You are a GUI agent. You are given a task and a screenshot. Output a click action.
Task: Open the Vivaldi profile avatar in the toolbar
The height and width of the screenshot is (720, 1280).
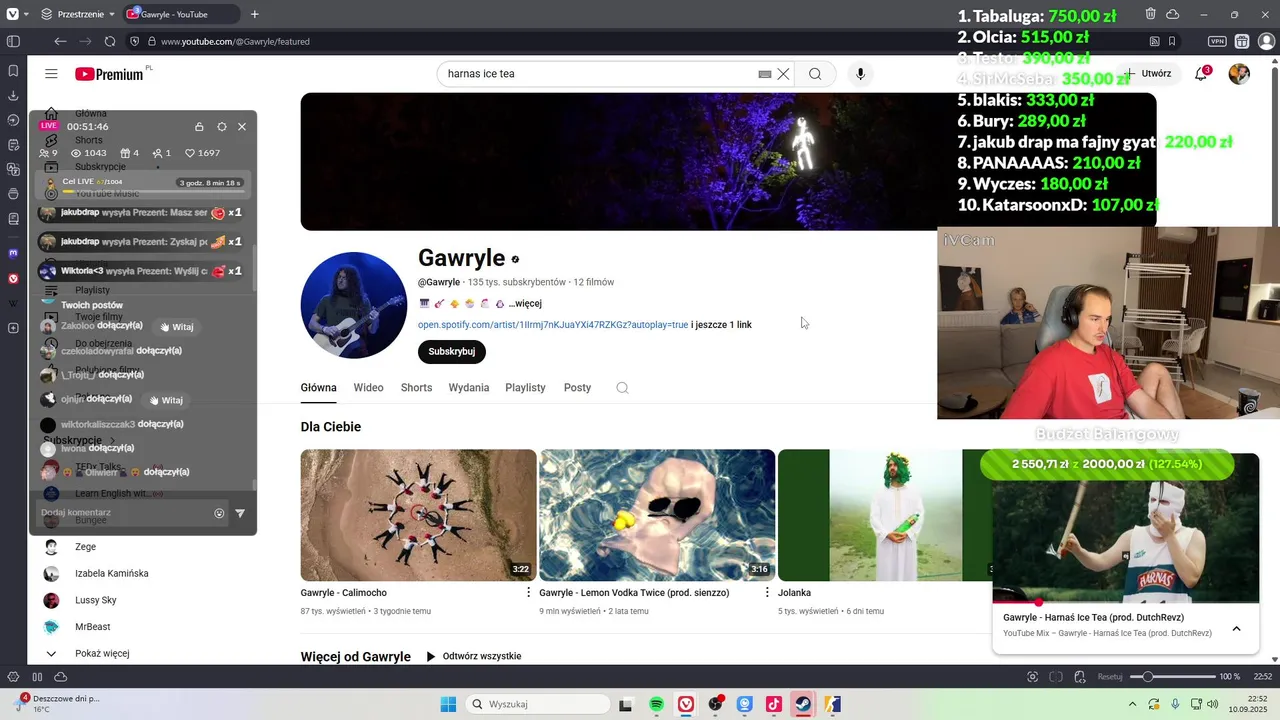coord(1265,41)
